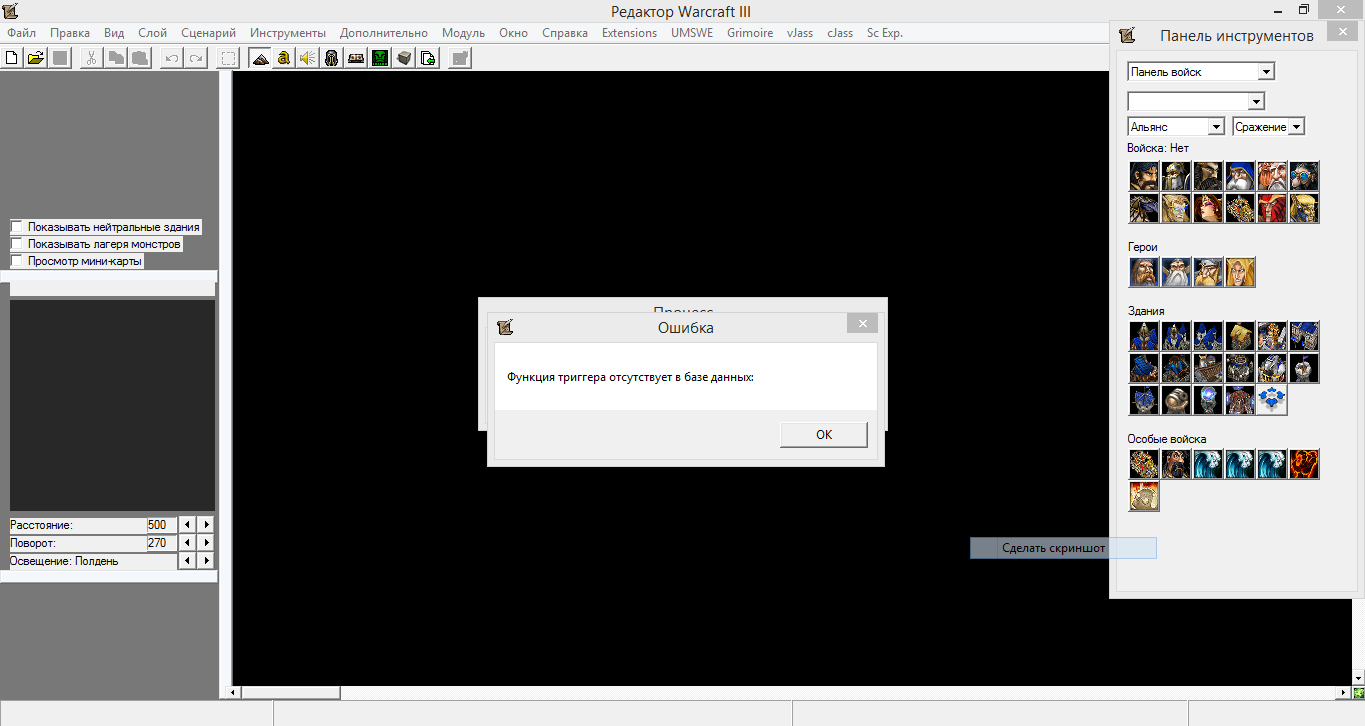Decrease Поворот with left arrow

[187, 543]
